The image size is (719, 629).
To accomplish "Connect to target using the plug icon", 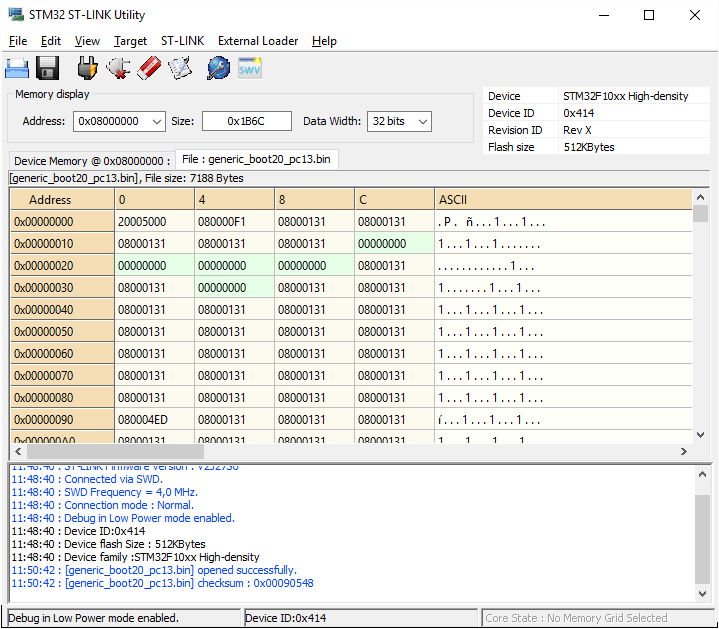I will [88, 68].
